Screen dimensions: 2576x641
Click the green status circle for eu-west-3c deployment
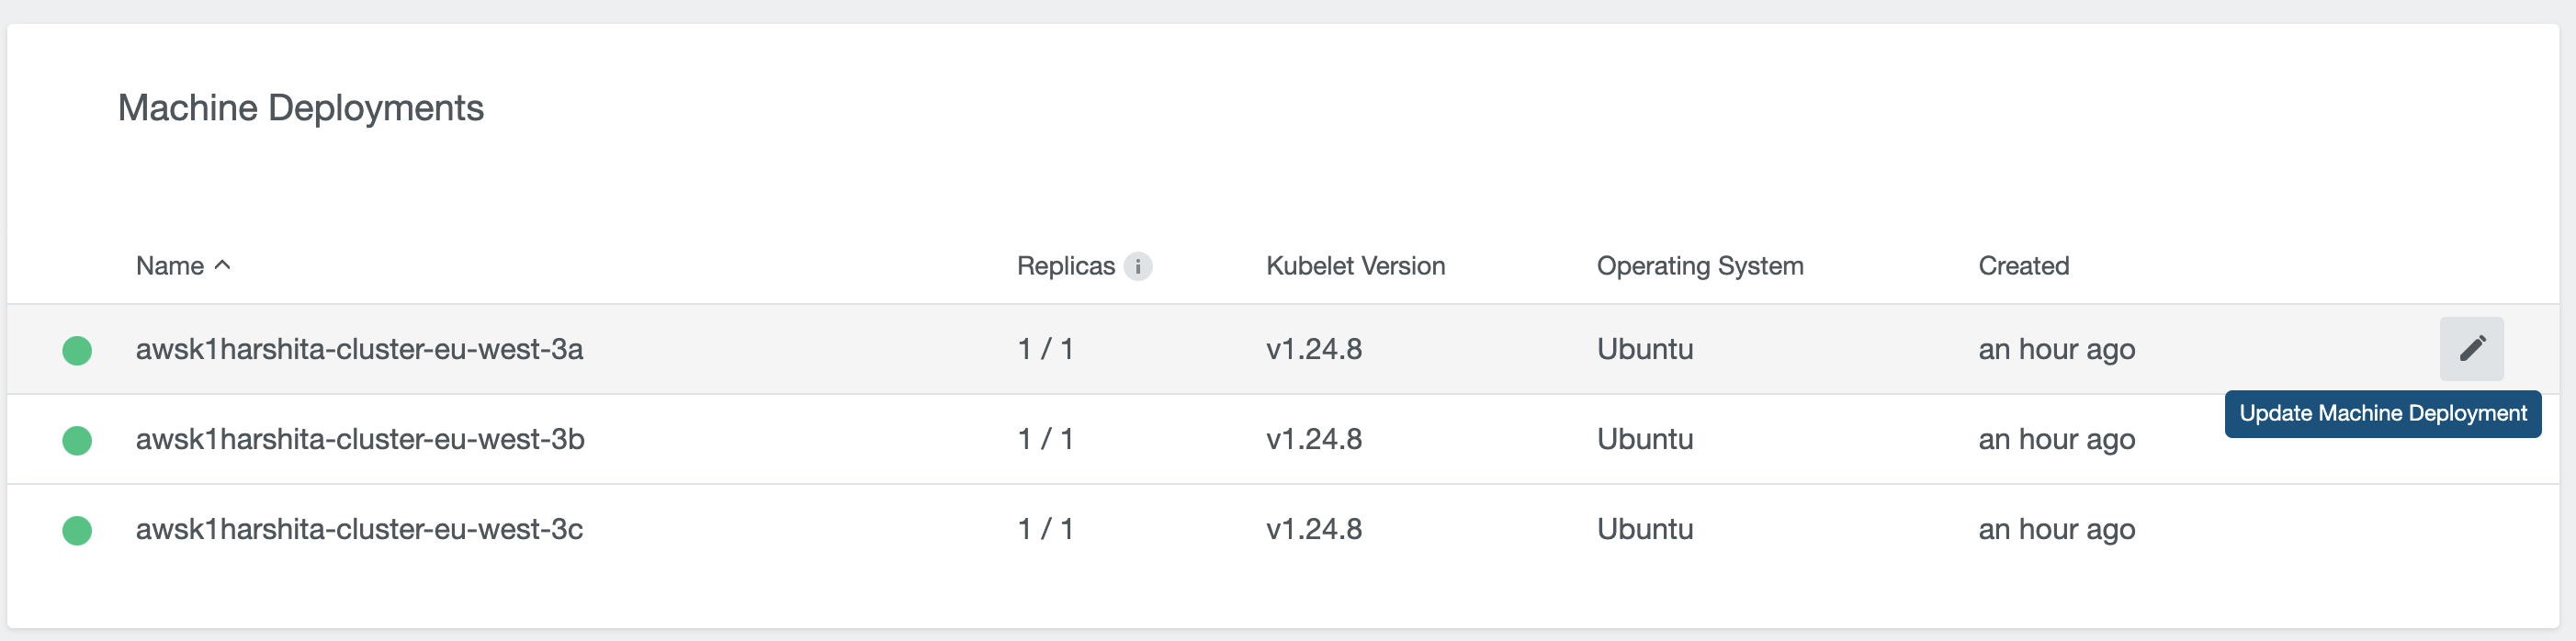point(78,529)
